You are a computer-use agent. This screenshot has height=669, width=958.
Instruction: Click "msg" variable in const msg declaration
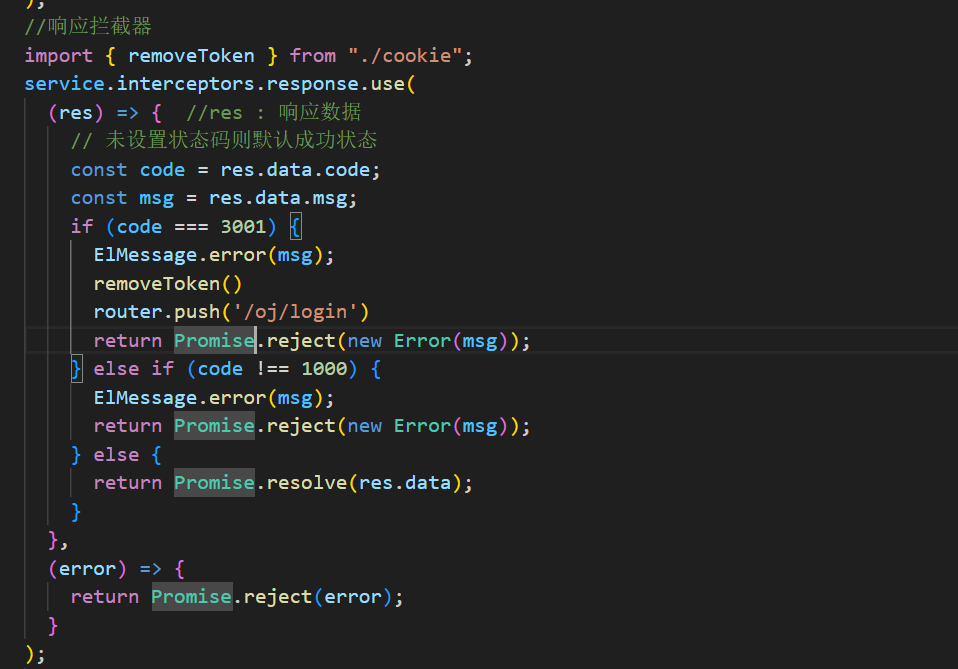click(x=157, y=198)
